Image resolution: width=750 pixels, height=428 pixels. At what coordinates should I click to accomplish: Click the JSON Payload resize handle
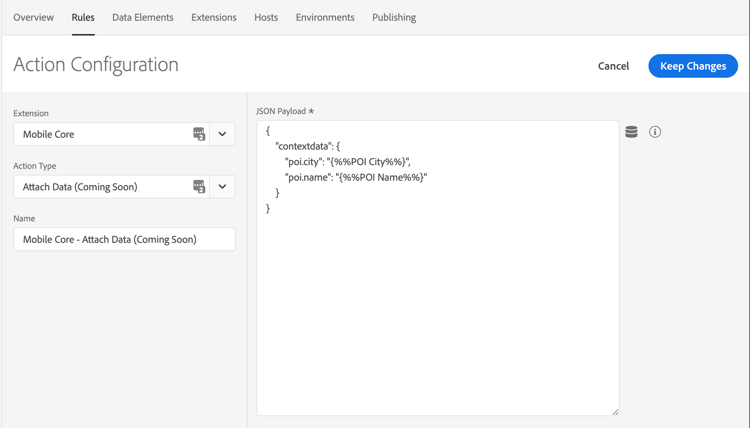pyautogui.click(x=615, y=412)
